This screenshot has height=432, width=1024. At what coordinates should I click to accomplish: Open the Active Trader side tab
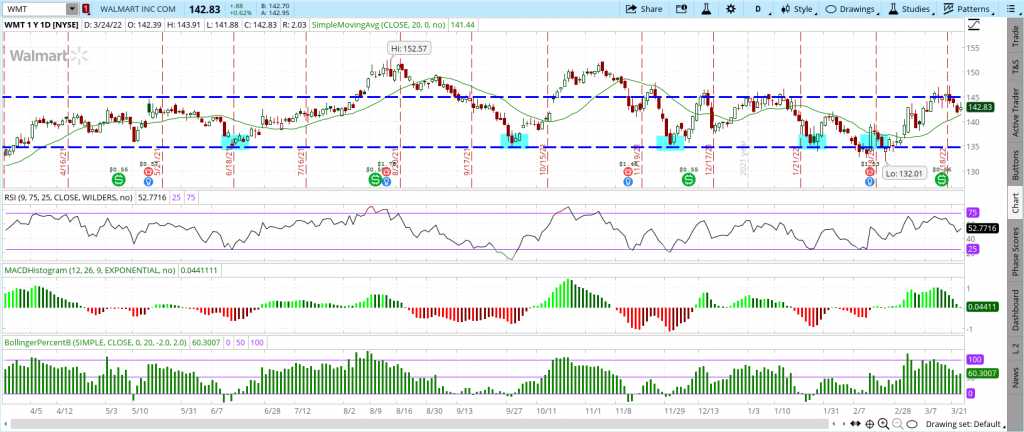[x=1014, y=110]
